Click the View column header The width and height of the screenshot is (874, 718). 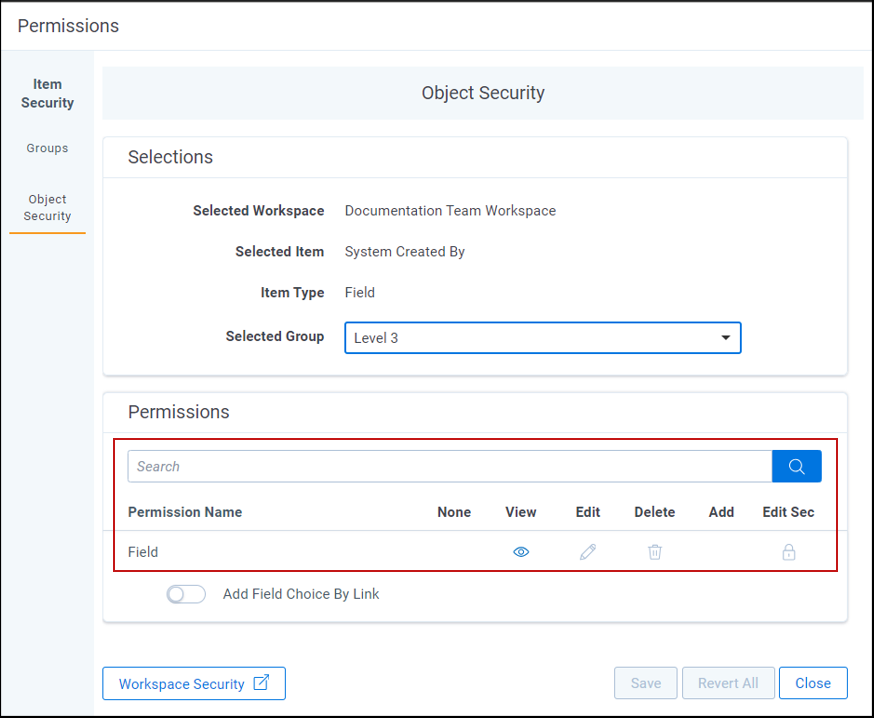click(521, 512)
